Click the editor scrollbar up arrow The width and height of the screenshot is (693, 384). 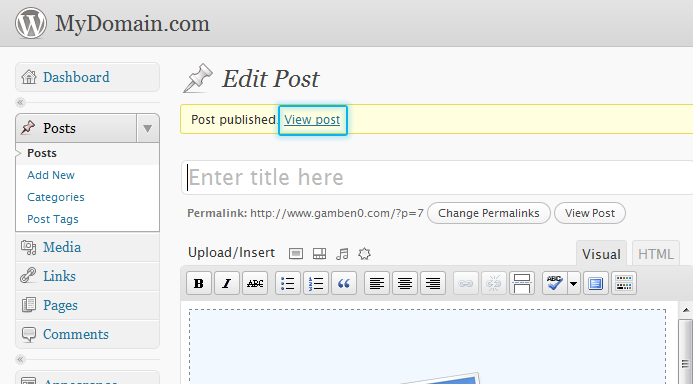click(x=685, y=310)
